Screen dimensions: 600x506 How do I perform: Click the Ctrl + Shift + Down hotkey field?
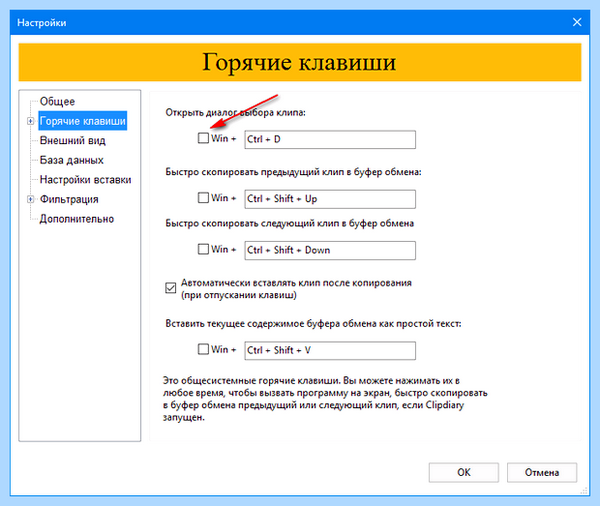[330, 250]
